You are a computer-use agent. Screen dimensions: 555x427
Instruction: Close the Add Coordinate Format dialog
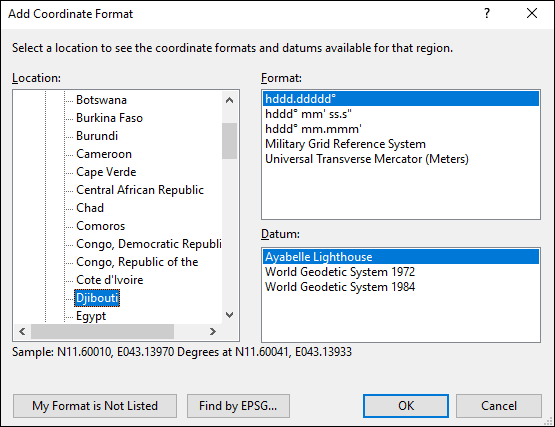[532, 13]
